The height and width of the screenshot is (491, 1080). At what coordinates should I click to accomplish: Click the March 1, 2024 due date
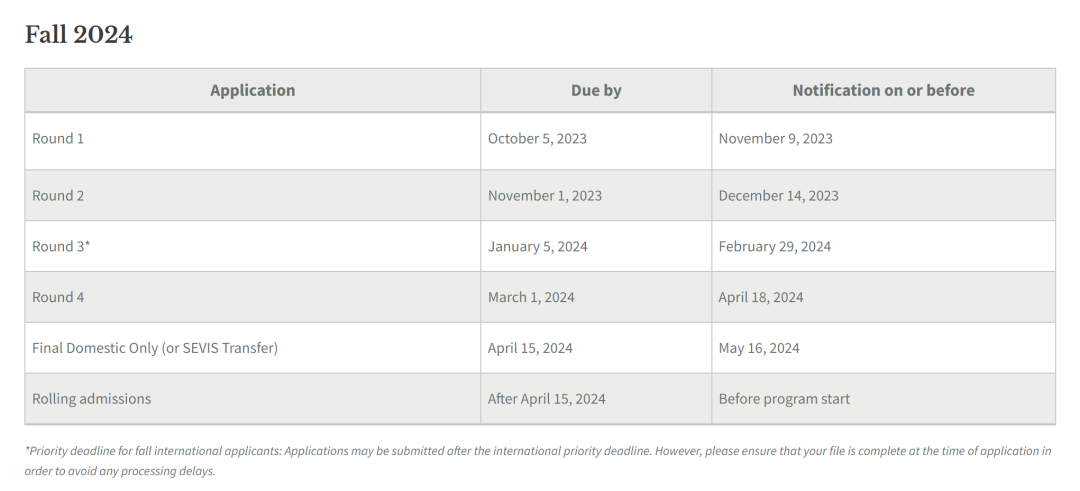tap(531, 297)
